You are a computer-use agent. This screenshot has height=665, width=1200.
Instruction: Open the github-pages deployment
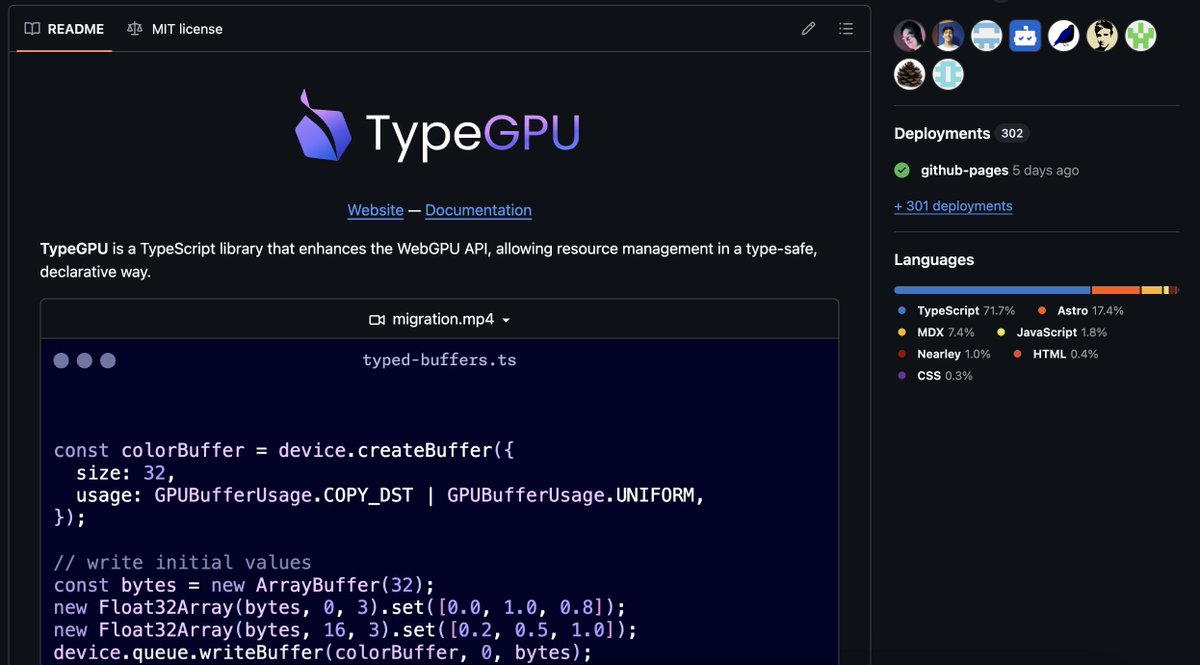pos(964,170)
